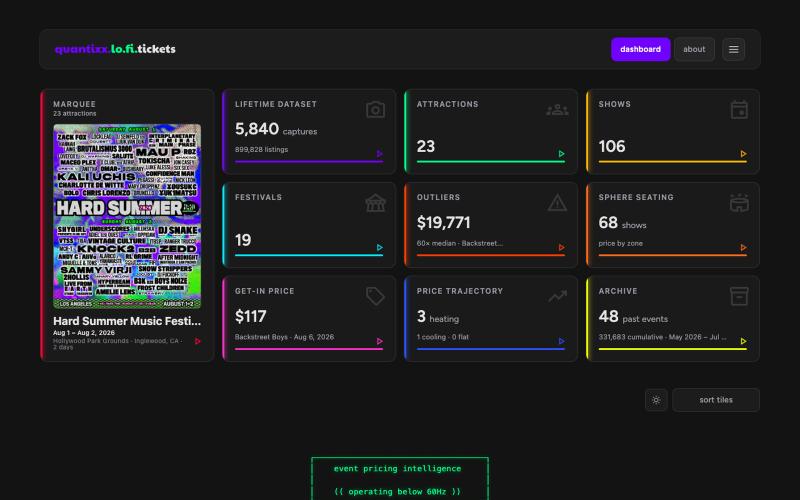Click the red-orange play arrow on Outliers tile
The width and height of the screenshot is (800, 500).
561,247
